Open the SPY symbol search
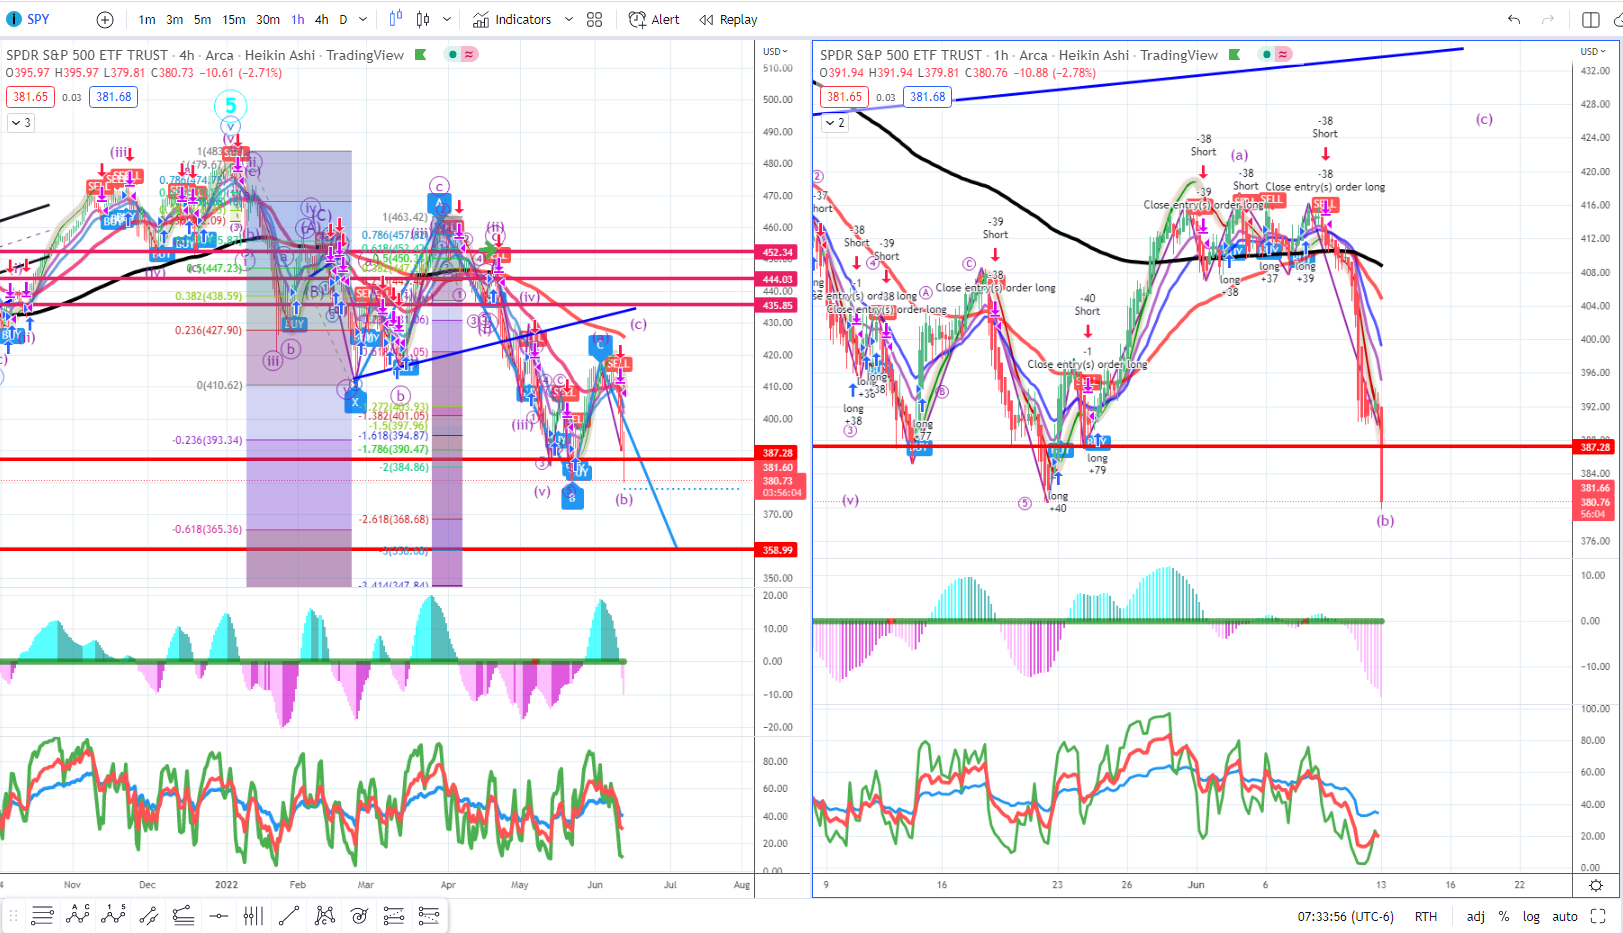1623x933 pixels. 28,19
